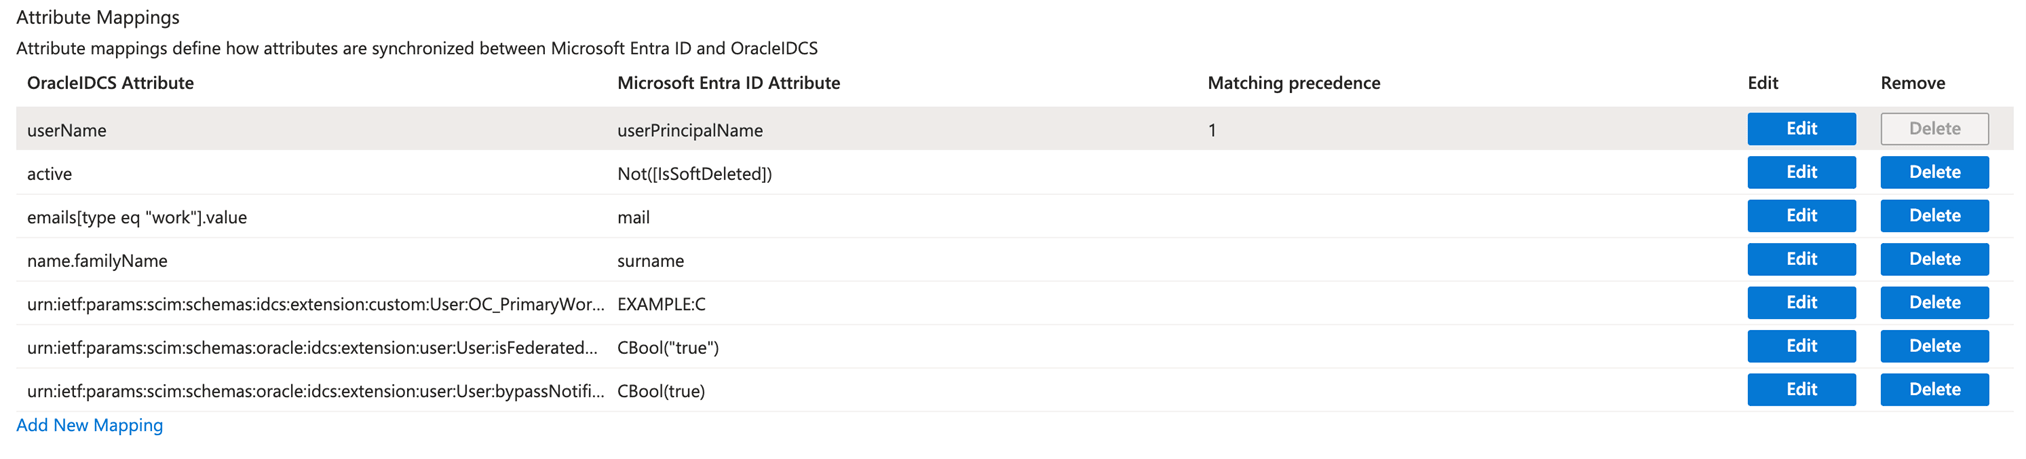Select the userName row in mappings table

[x=1014, y=129]
